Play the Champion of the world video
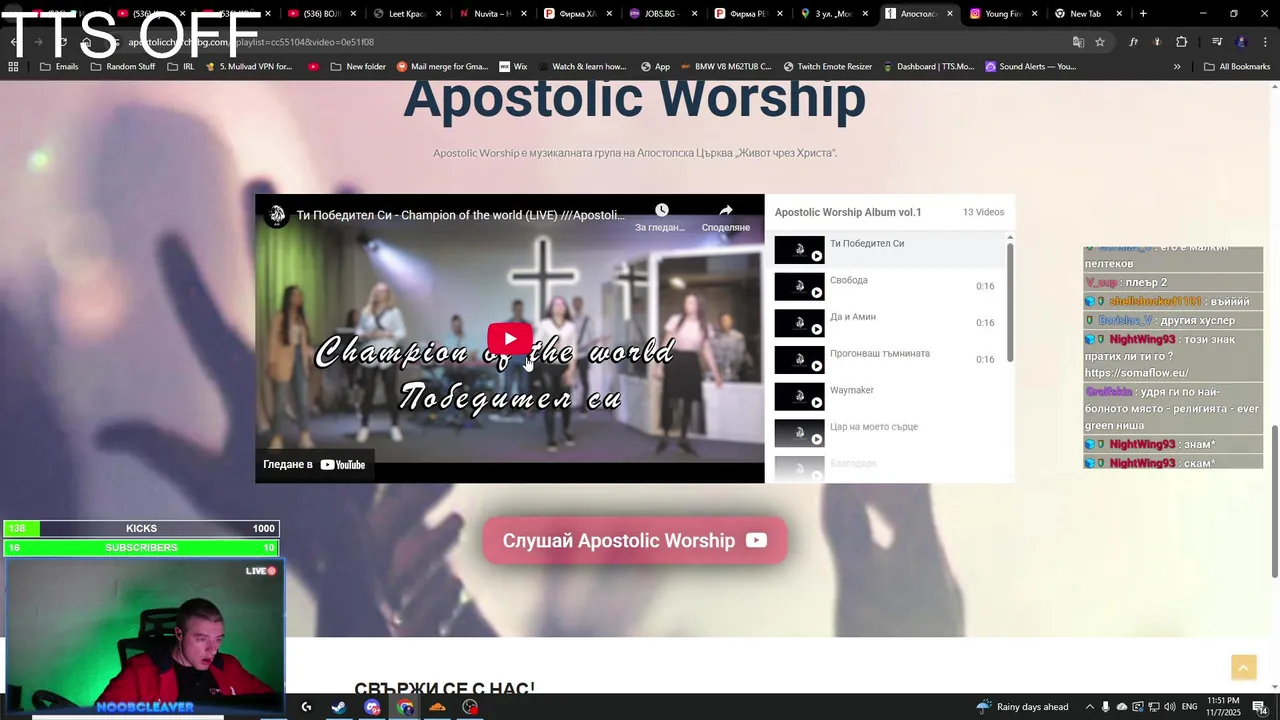1280x720 pixels. tap(510, 339)
